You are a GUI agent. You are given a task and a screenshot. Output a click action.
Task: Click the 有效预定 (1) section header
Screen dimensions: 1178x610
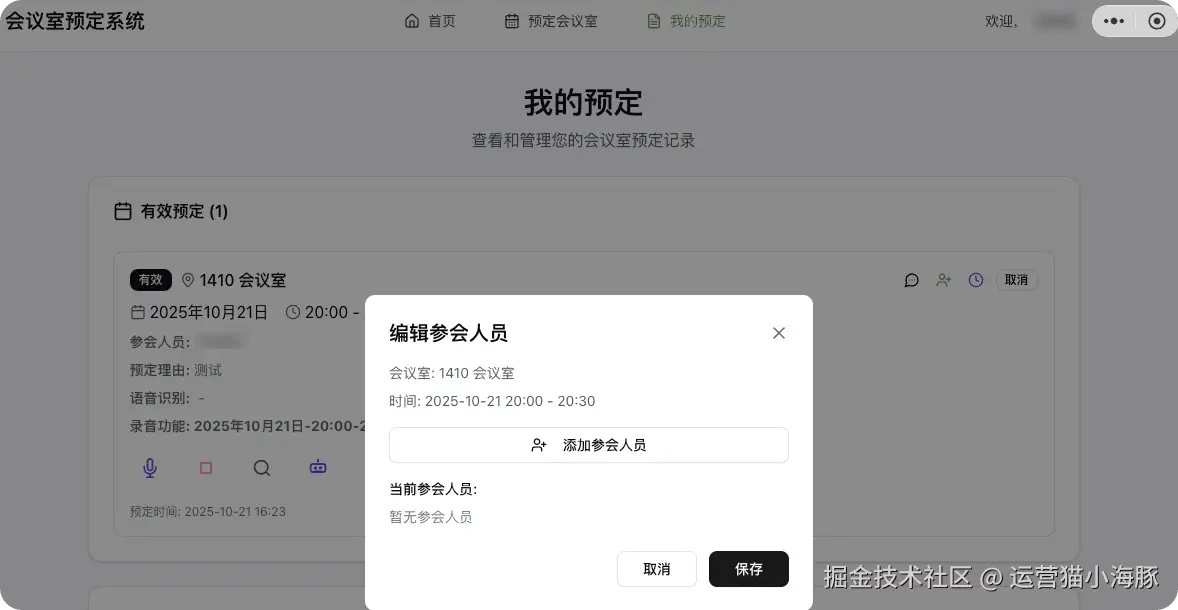(184, 212)
